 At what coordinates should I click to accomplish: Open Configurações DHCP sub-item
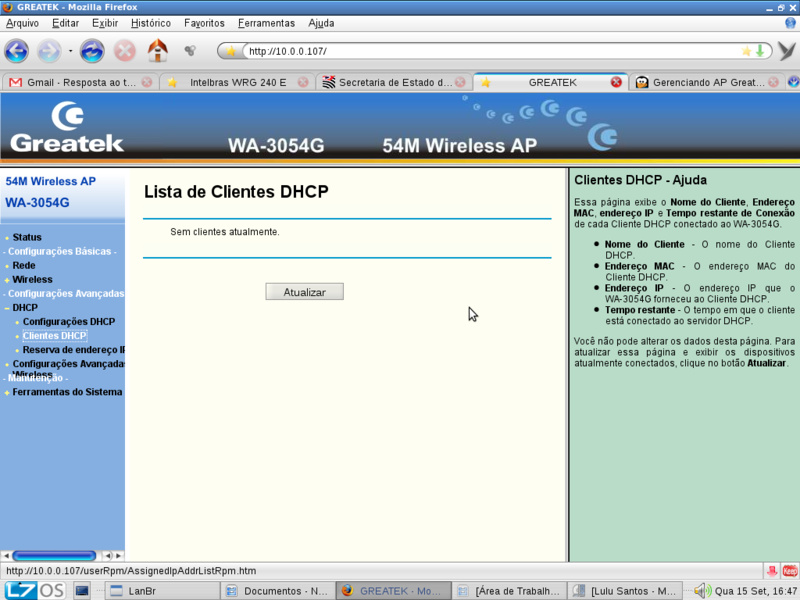(x=69, y=321)
